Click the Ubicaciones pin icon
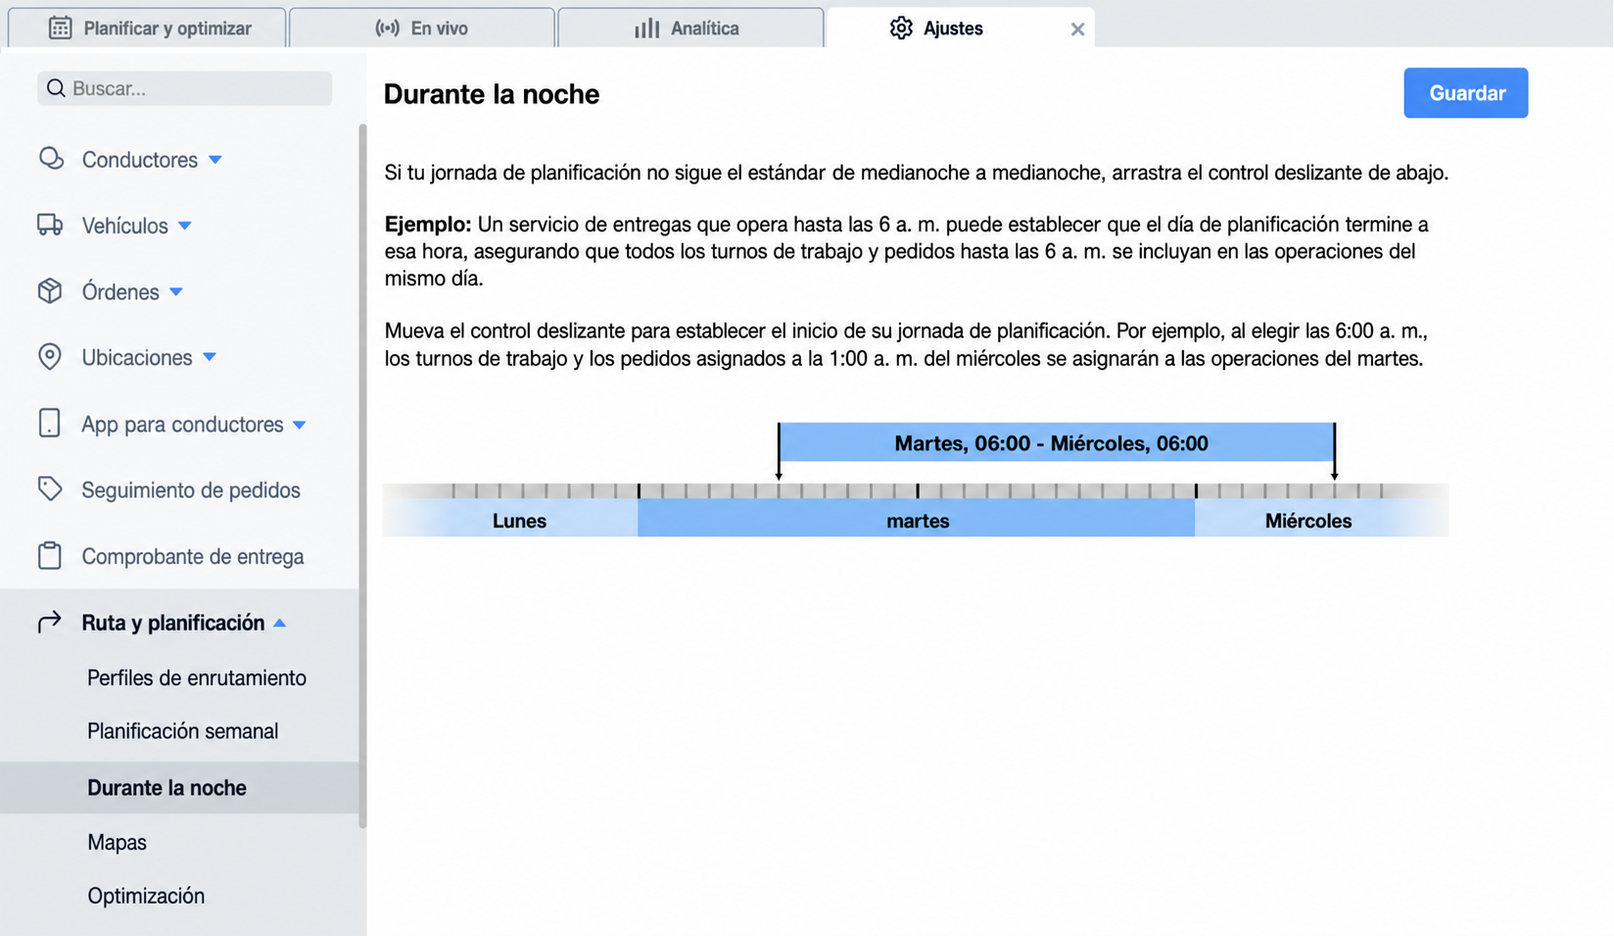Viewport: 1614px width, 936px height. coord(50,357)
